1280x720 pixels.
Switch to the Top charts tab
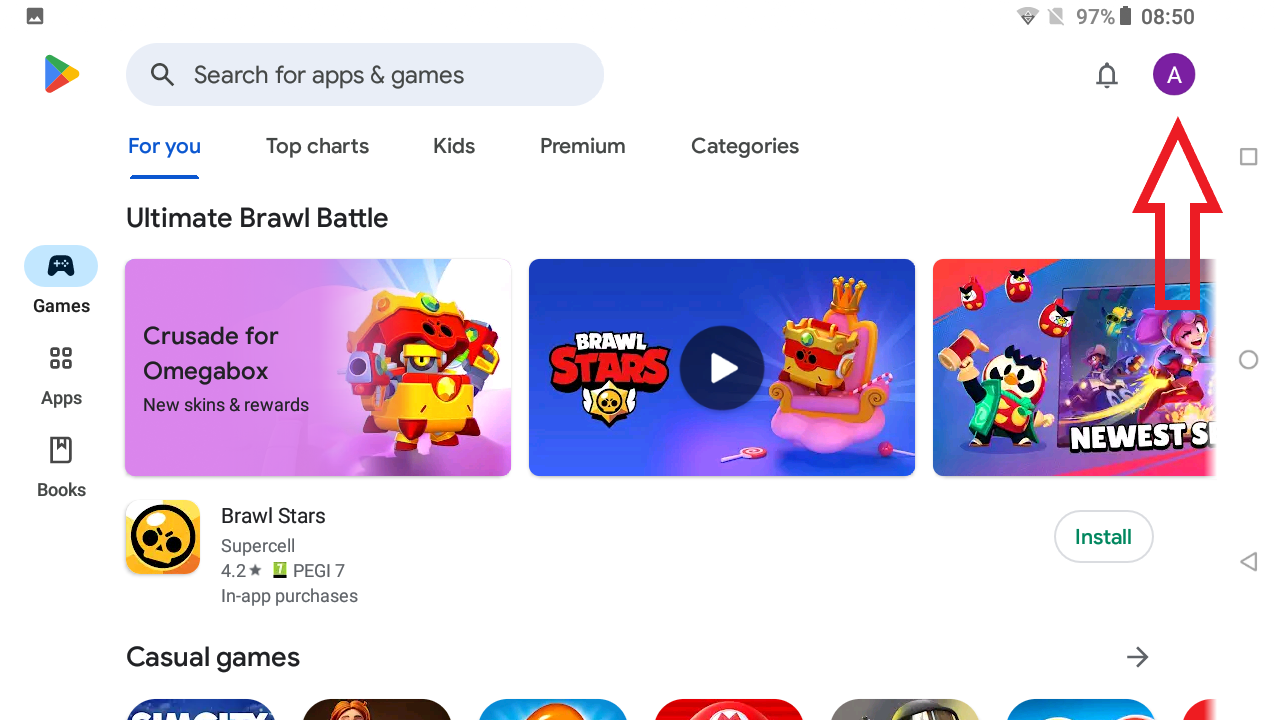(x=317, y=146)
